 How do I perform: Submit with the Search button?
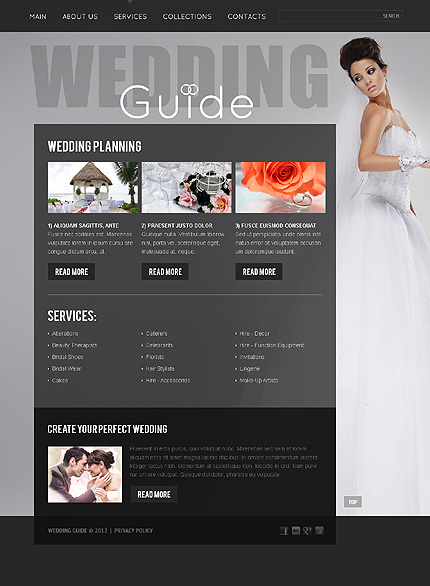click(391, 16)
